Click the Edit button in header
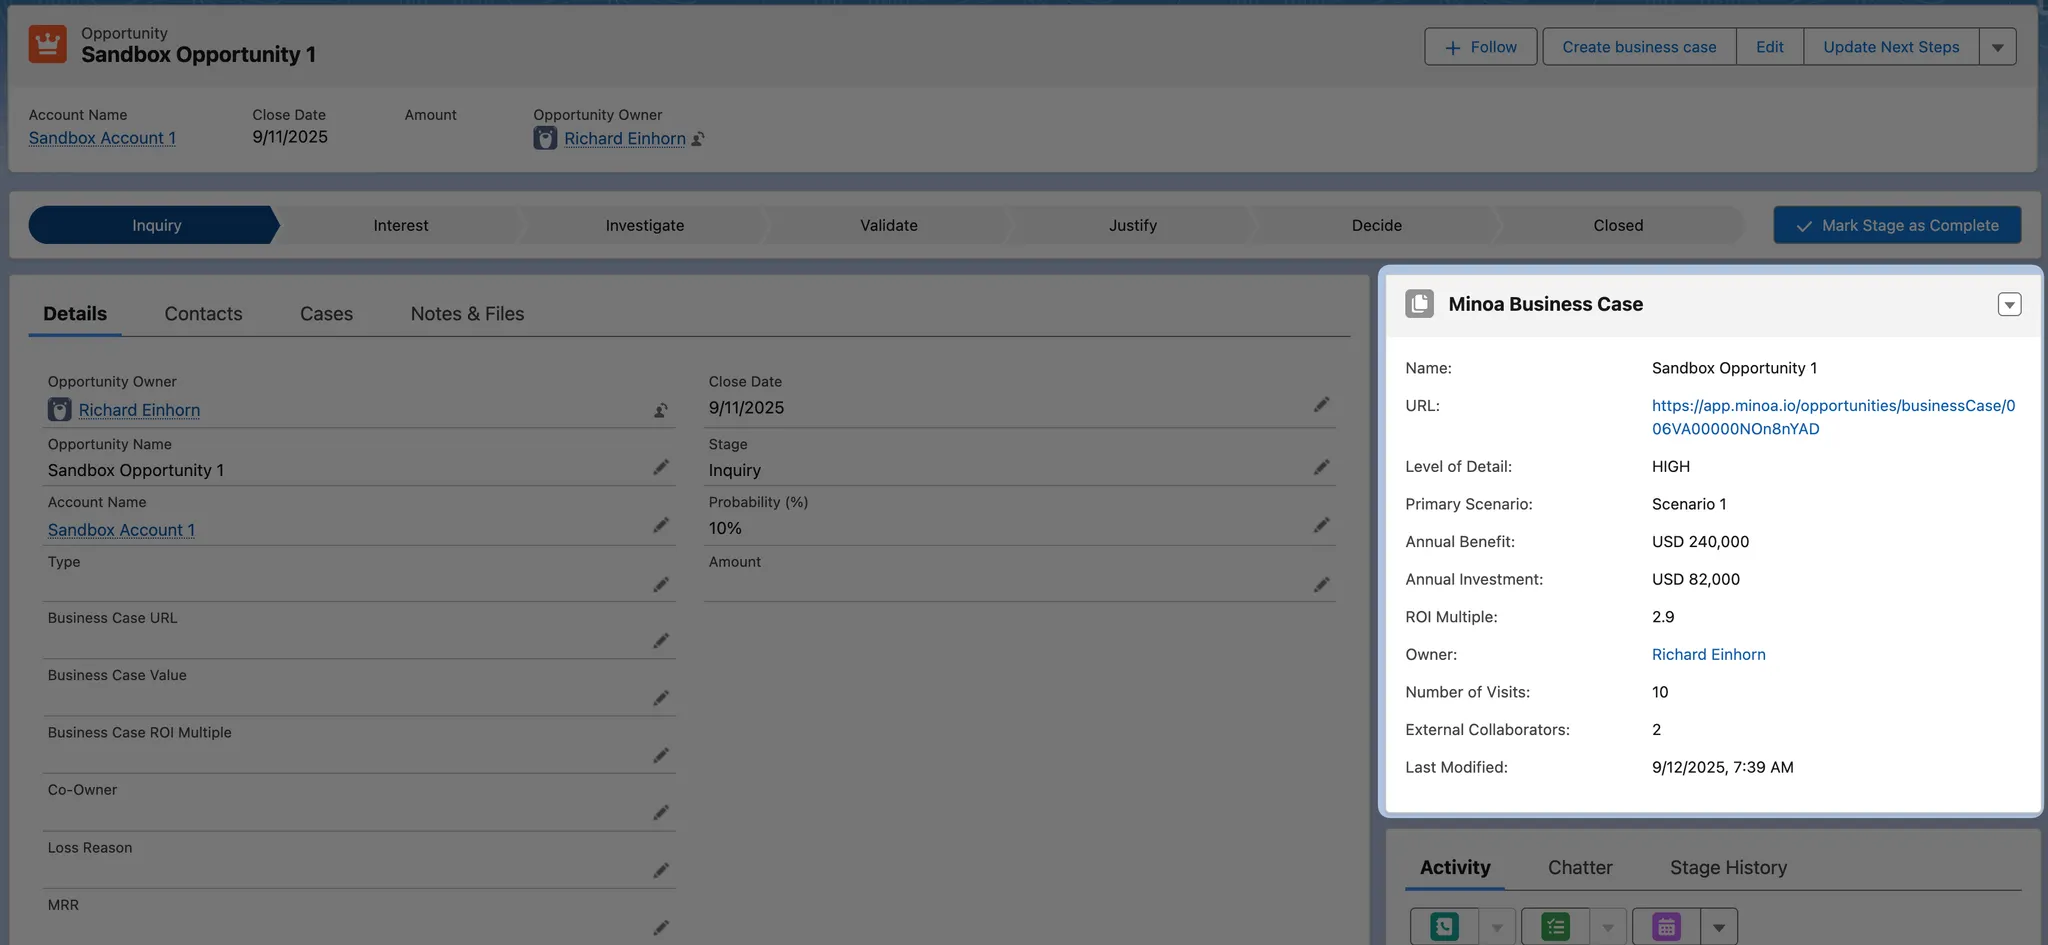This screenshot has height=945, width=2048. (x=1770, y=47)
